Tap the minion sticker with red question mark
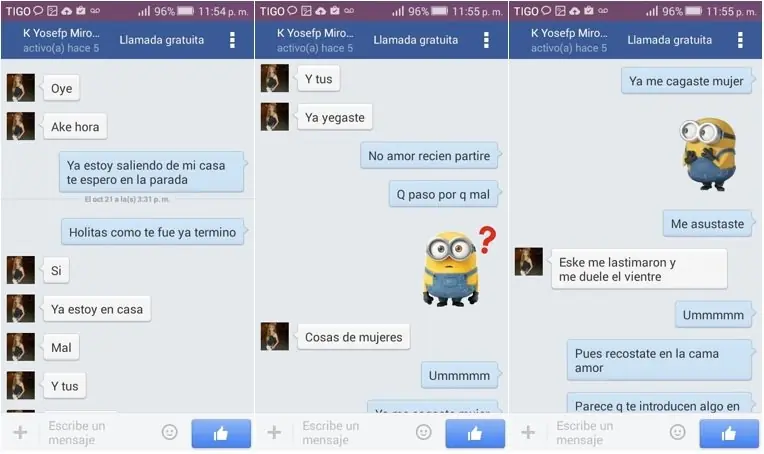The height and width of the screenshot is (454, 764). [458, 266]
